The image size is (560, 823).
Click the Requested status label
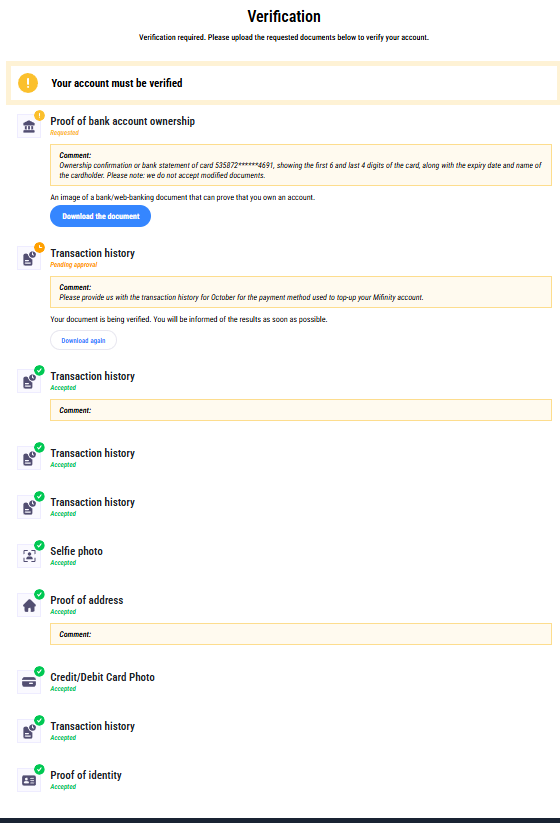point(65,133)
